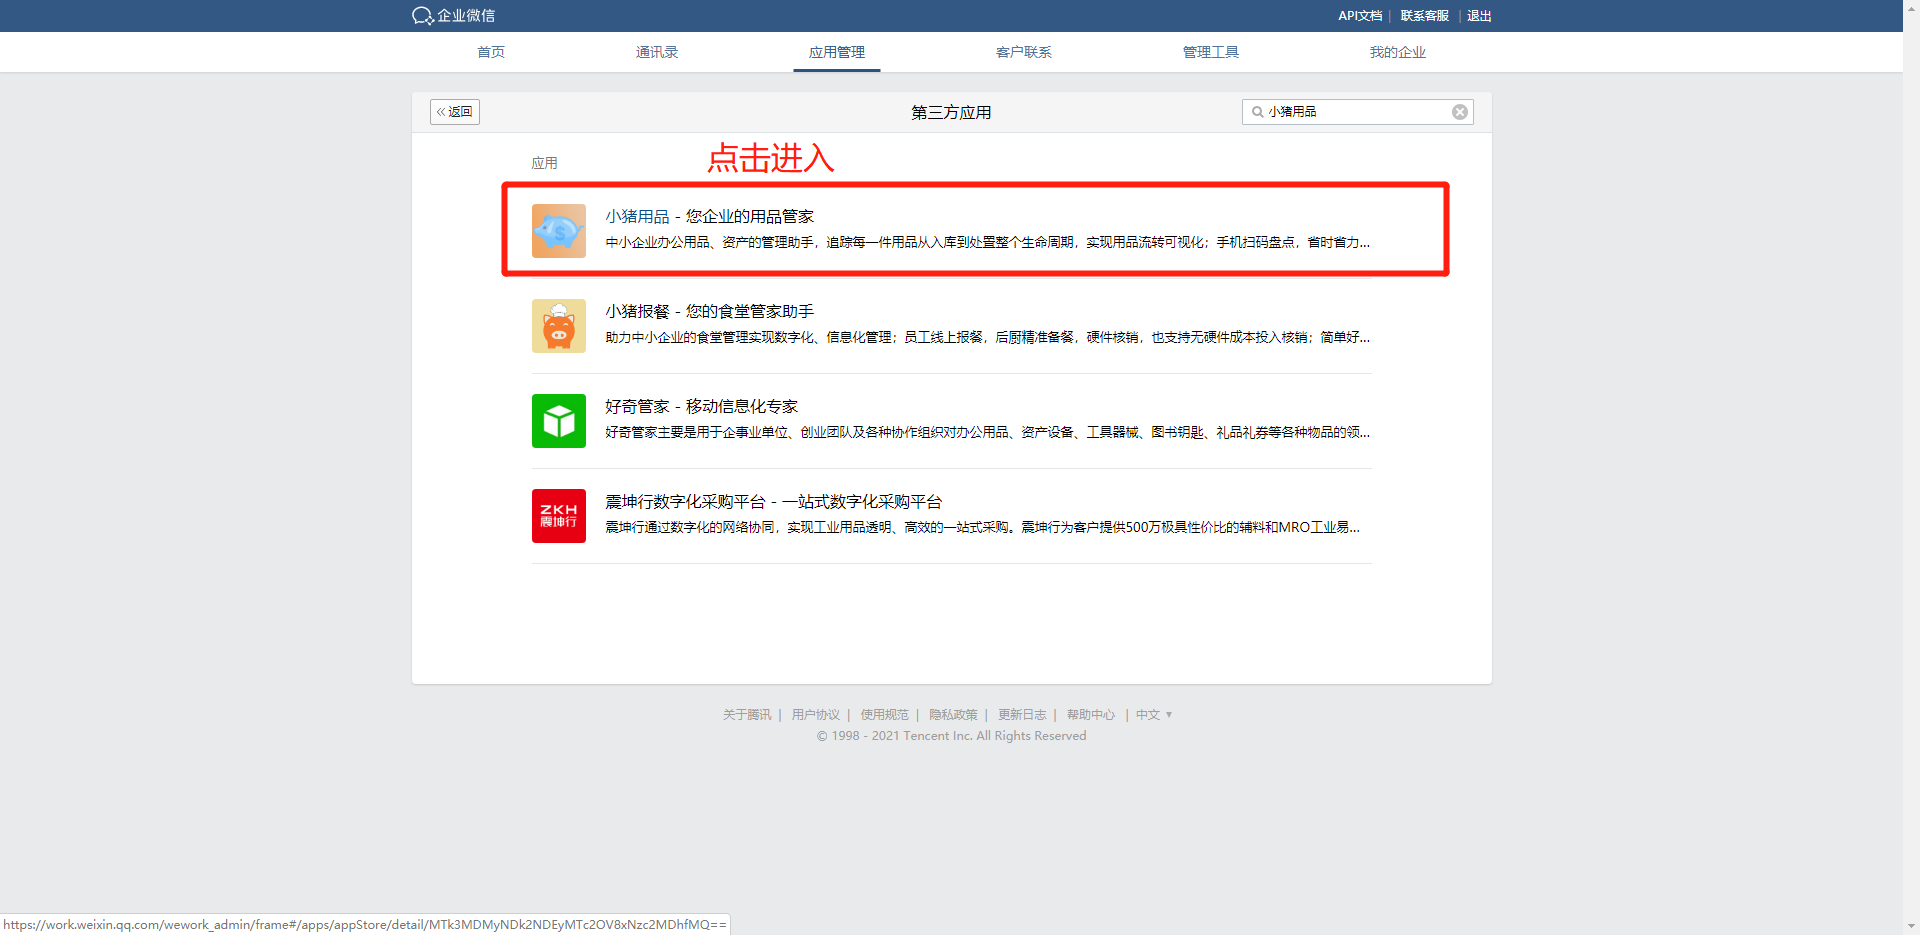Open the 小猪报餐 pig chef icon
The height and width of the screenshot is (935, 1920).
pos(559,326)
